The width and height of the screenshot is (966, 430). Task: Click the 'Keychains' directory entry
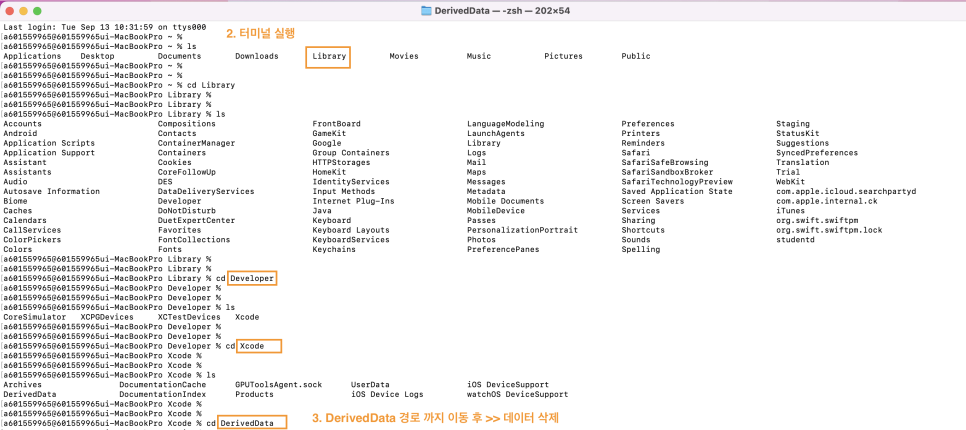(x=334, y=249)
